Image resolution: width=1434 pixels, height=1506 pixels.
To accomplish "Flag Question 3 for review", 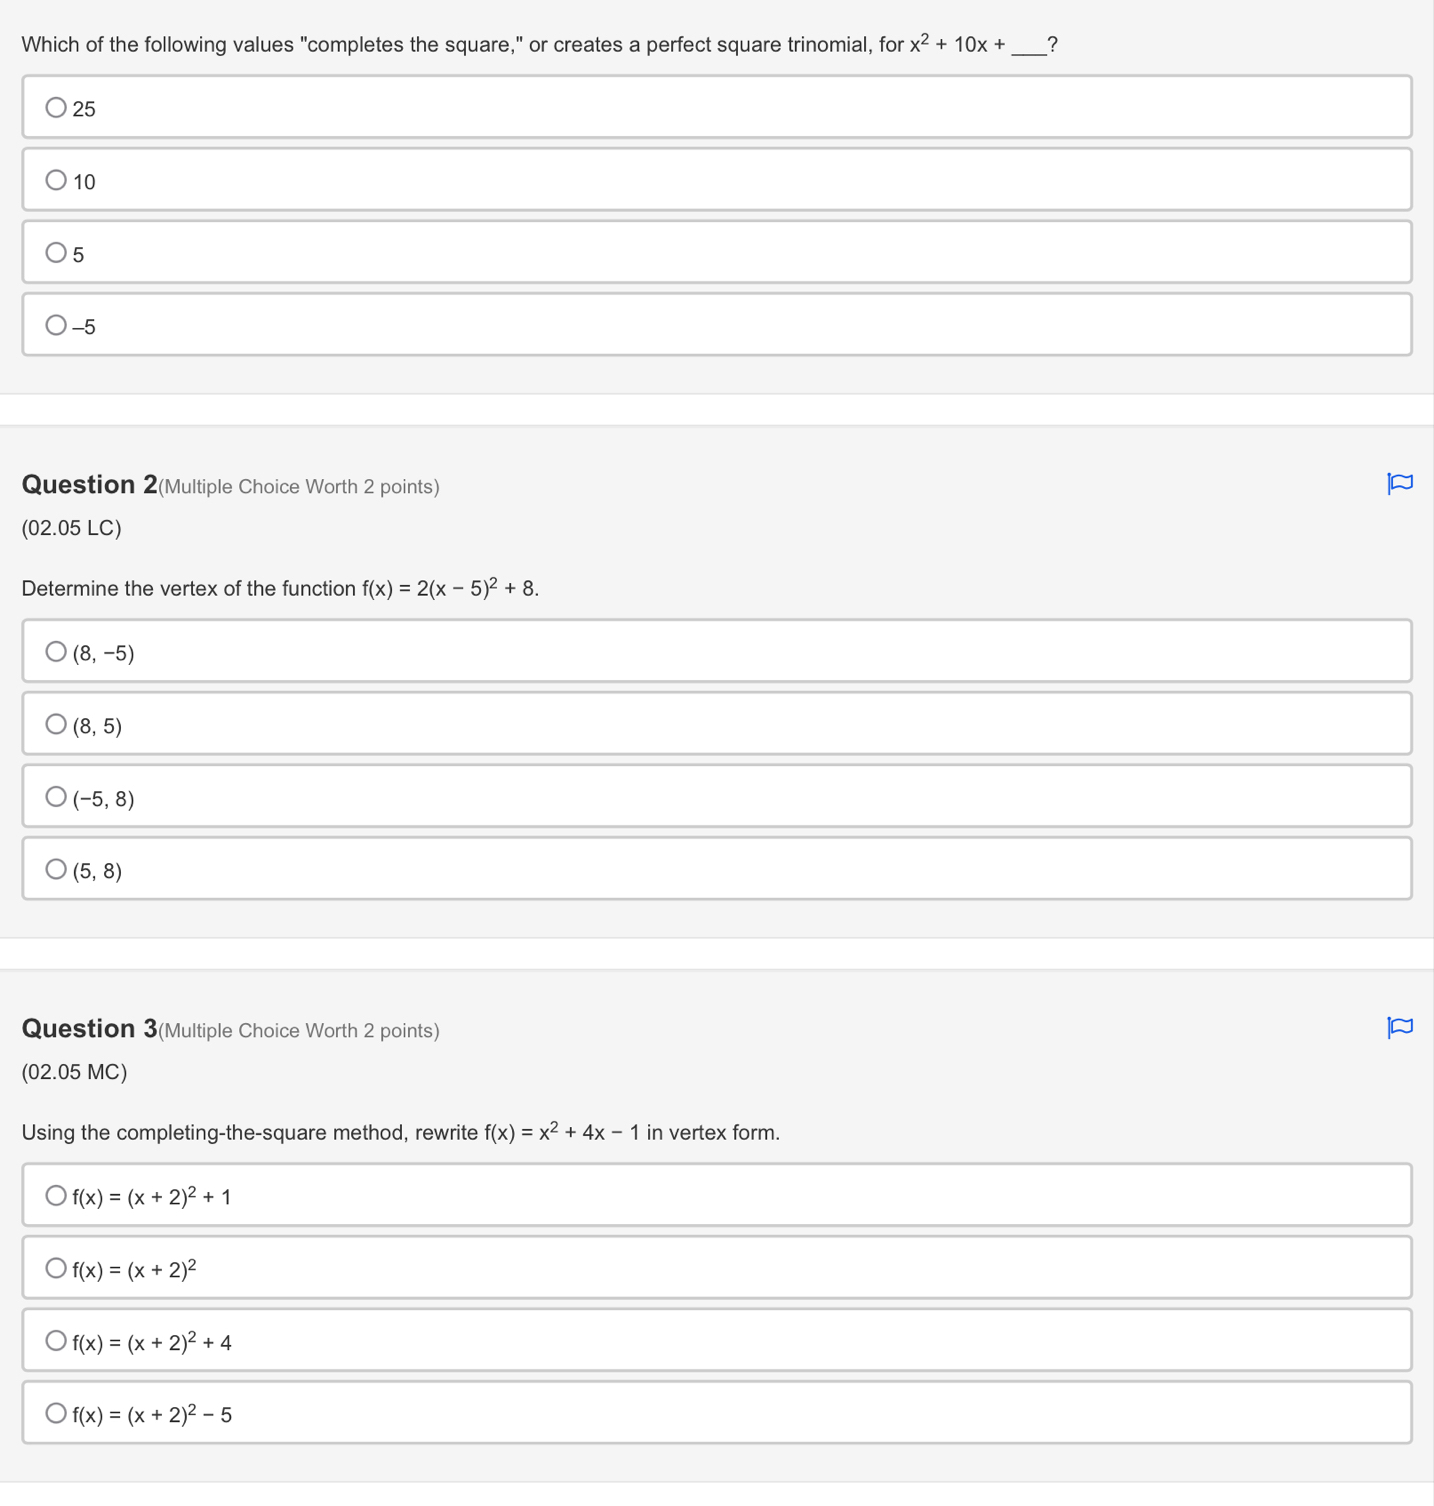I will 1400,1027.
